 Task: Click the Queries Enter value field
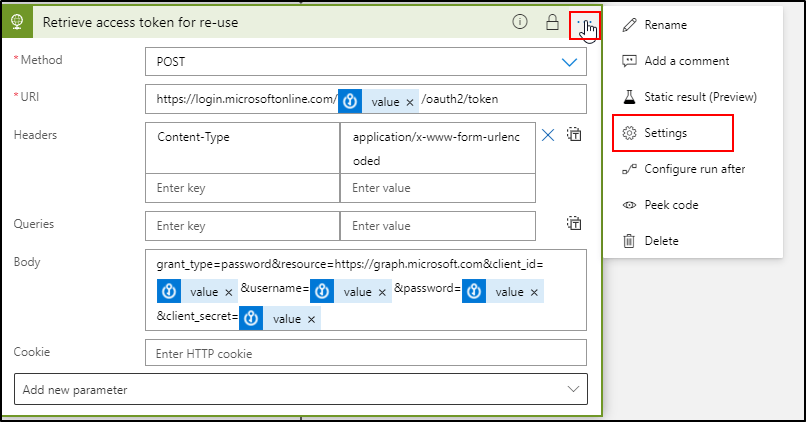point(437,226)
